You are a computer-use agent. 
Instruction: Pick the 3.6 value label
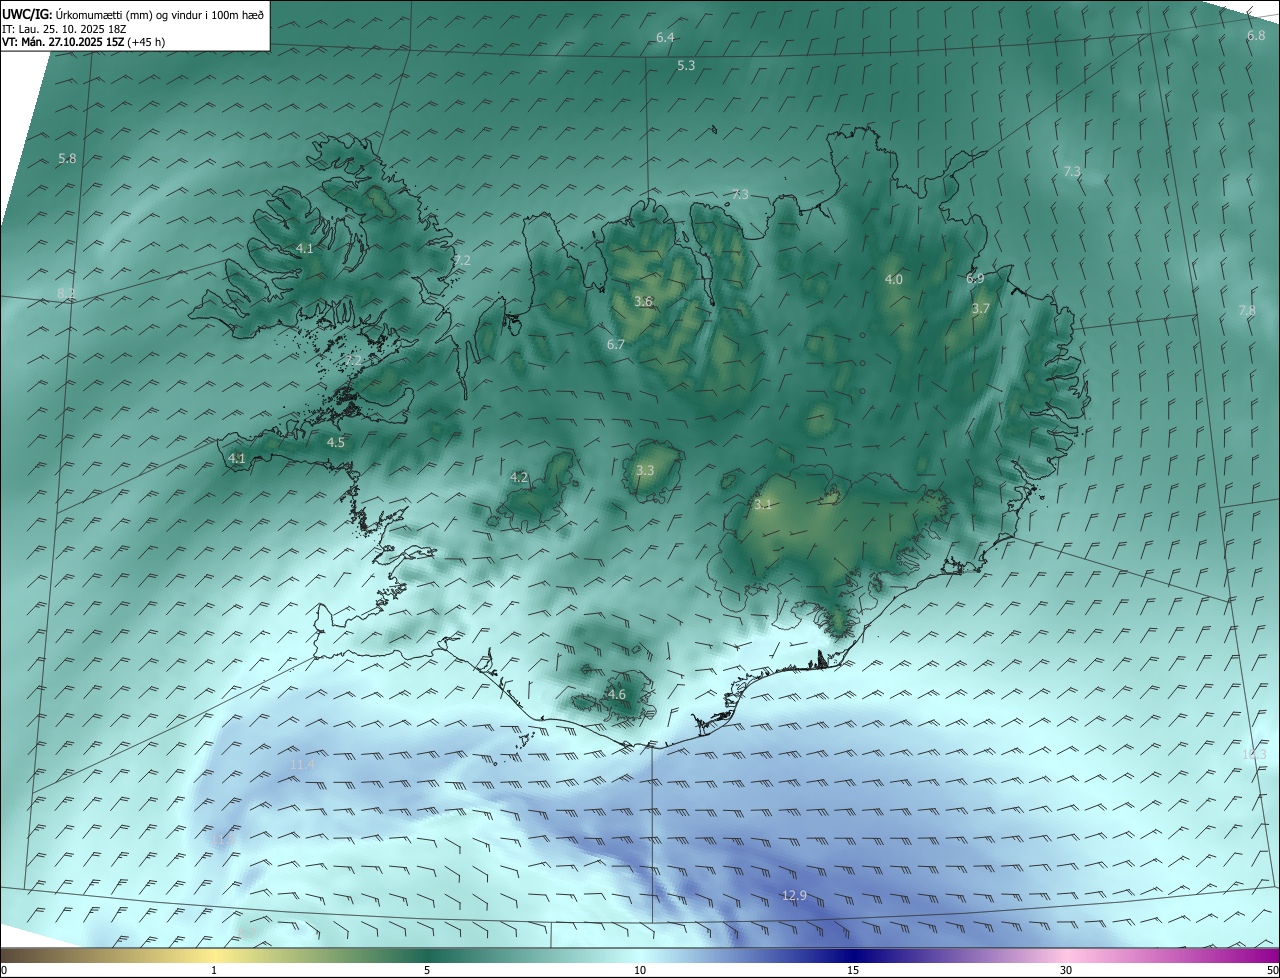coord(644,301)
